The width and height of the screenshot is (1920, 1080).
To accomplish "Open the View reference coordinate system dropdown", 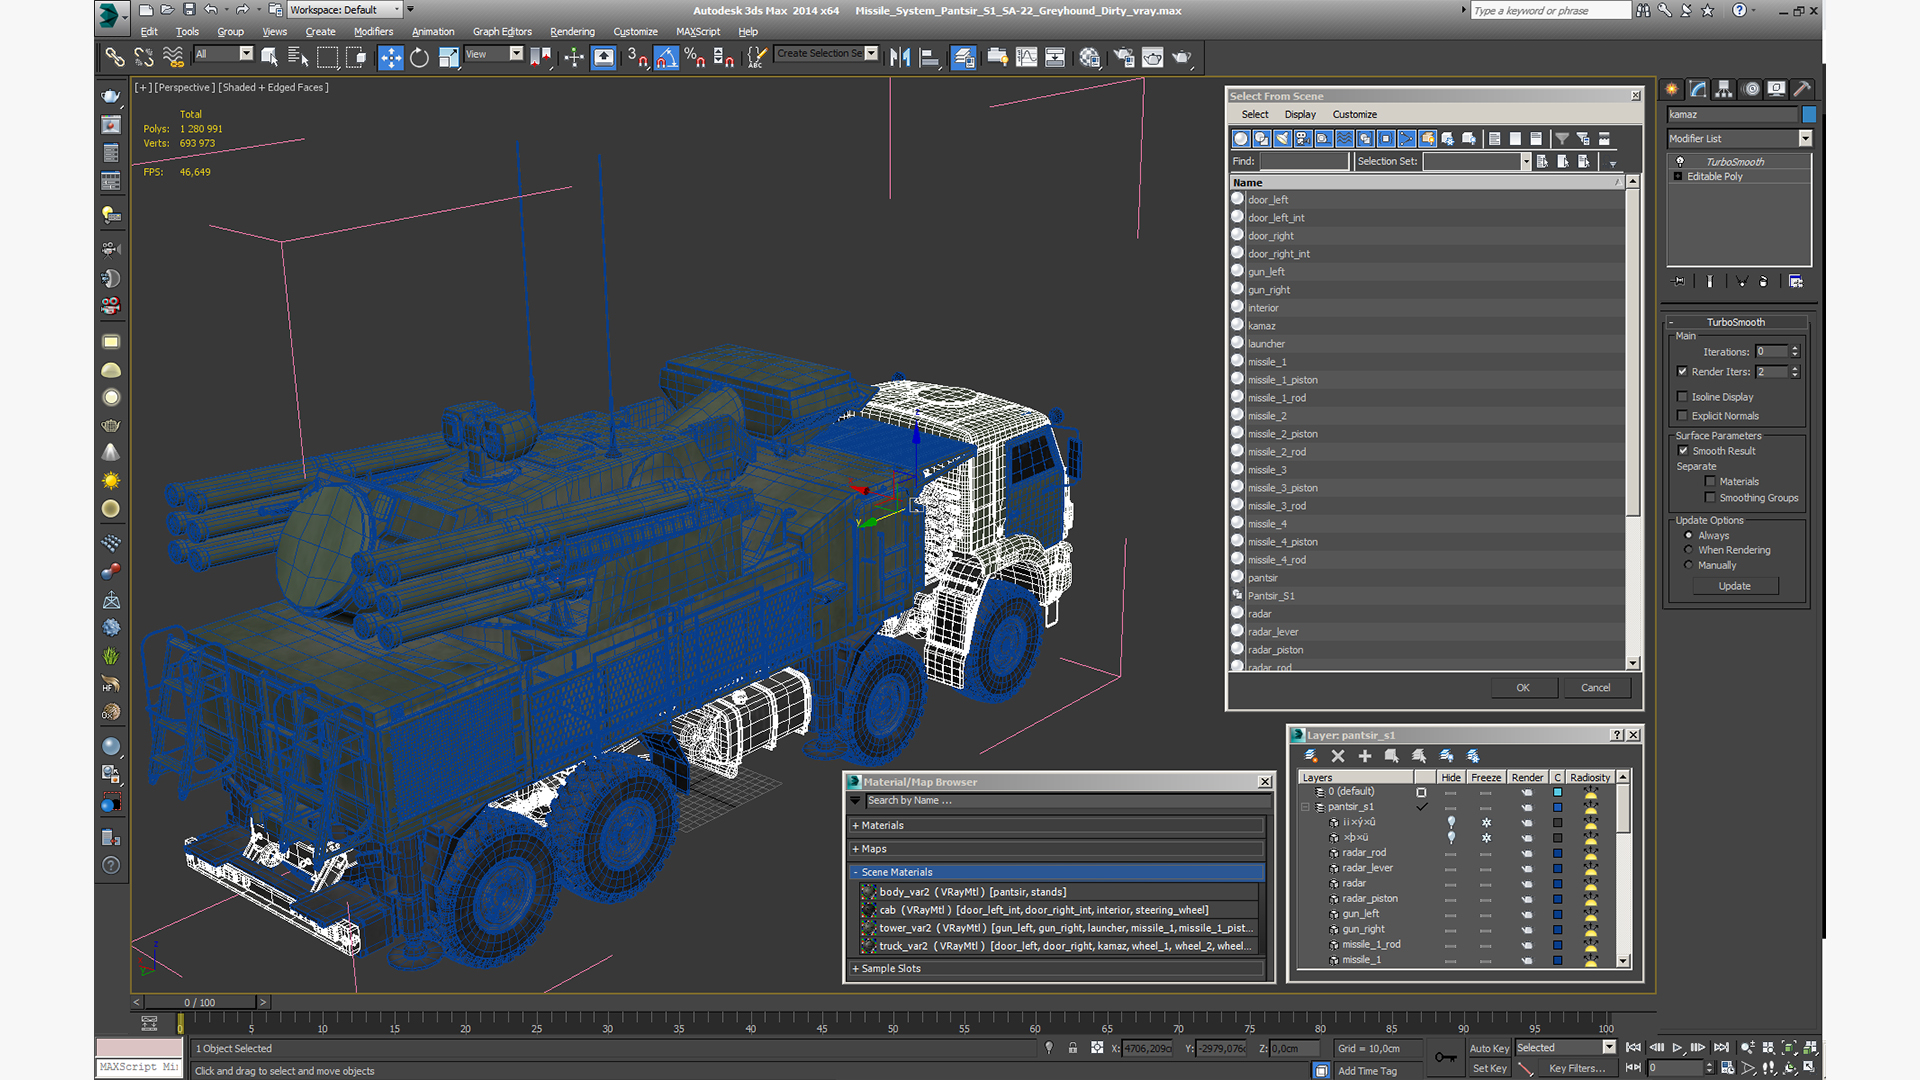I will pyautogui.click(x=494, y=54).
